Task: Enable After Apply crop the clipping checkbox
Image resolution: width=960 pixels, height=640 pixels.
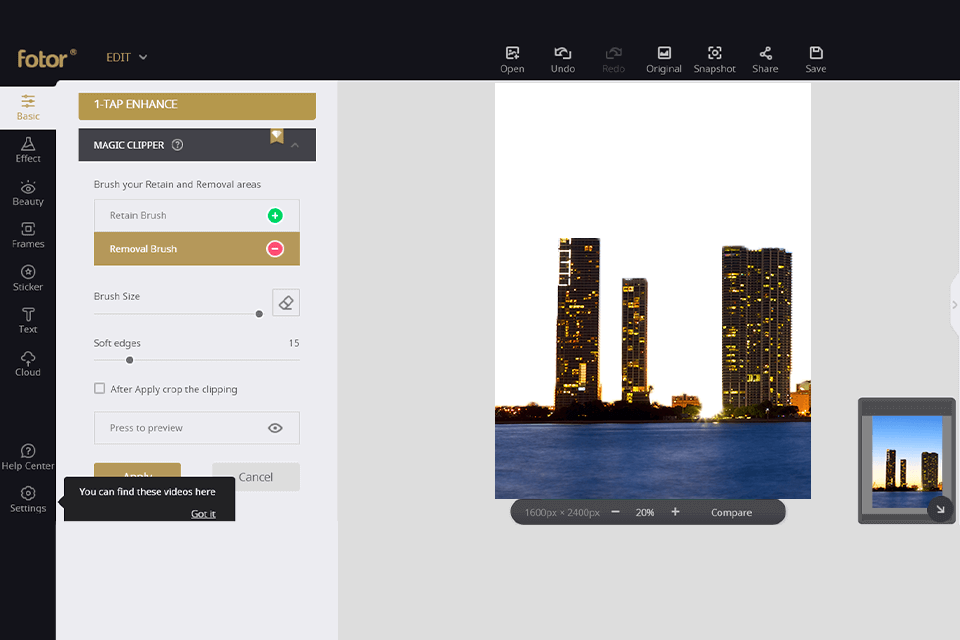Action: [99, 389]
